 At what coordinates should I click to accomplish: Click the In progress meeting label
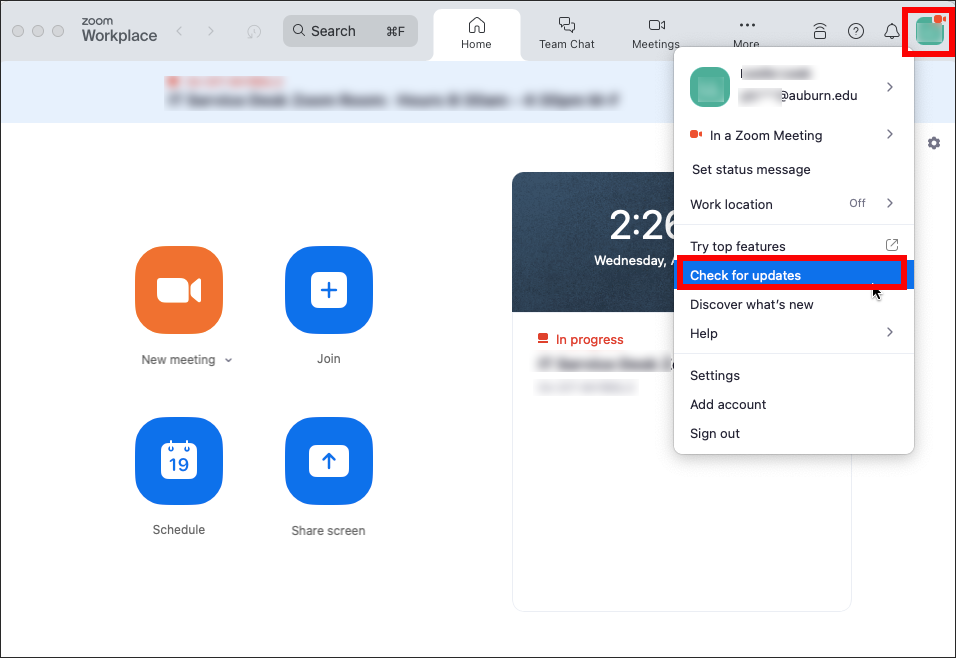pyautogui.click(x=590, y=340)
